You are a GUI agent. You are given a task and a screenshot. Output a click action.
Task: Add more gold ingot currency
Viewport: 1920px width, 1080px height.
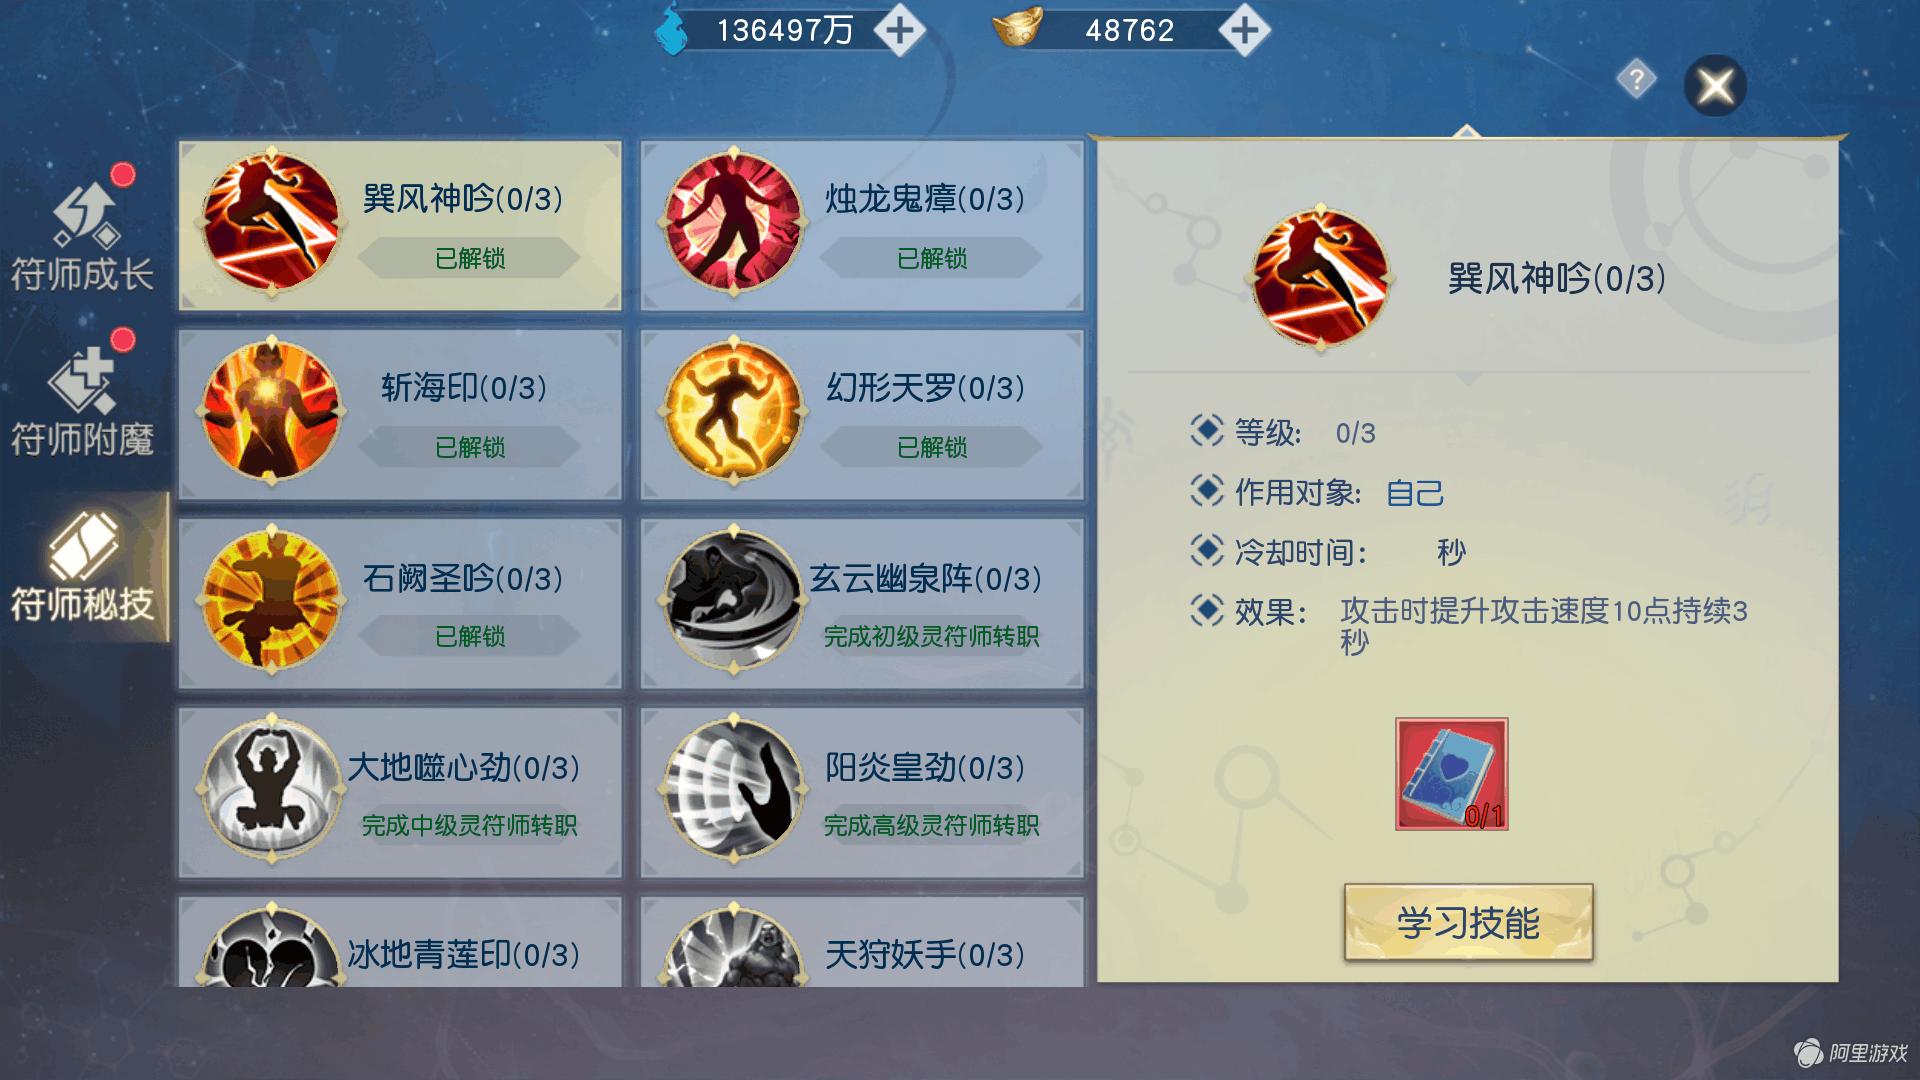click(x=1244, y=31)
